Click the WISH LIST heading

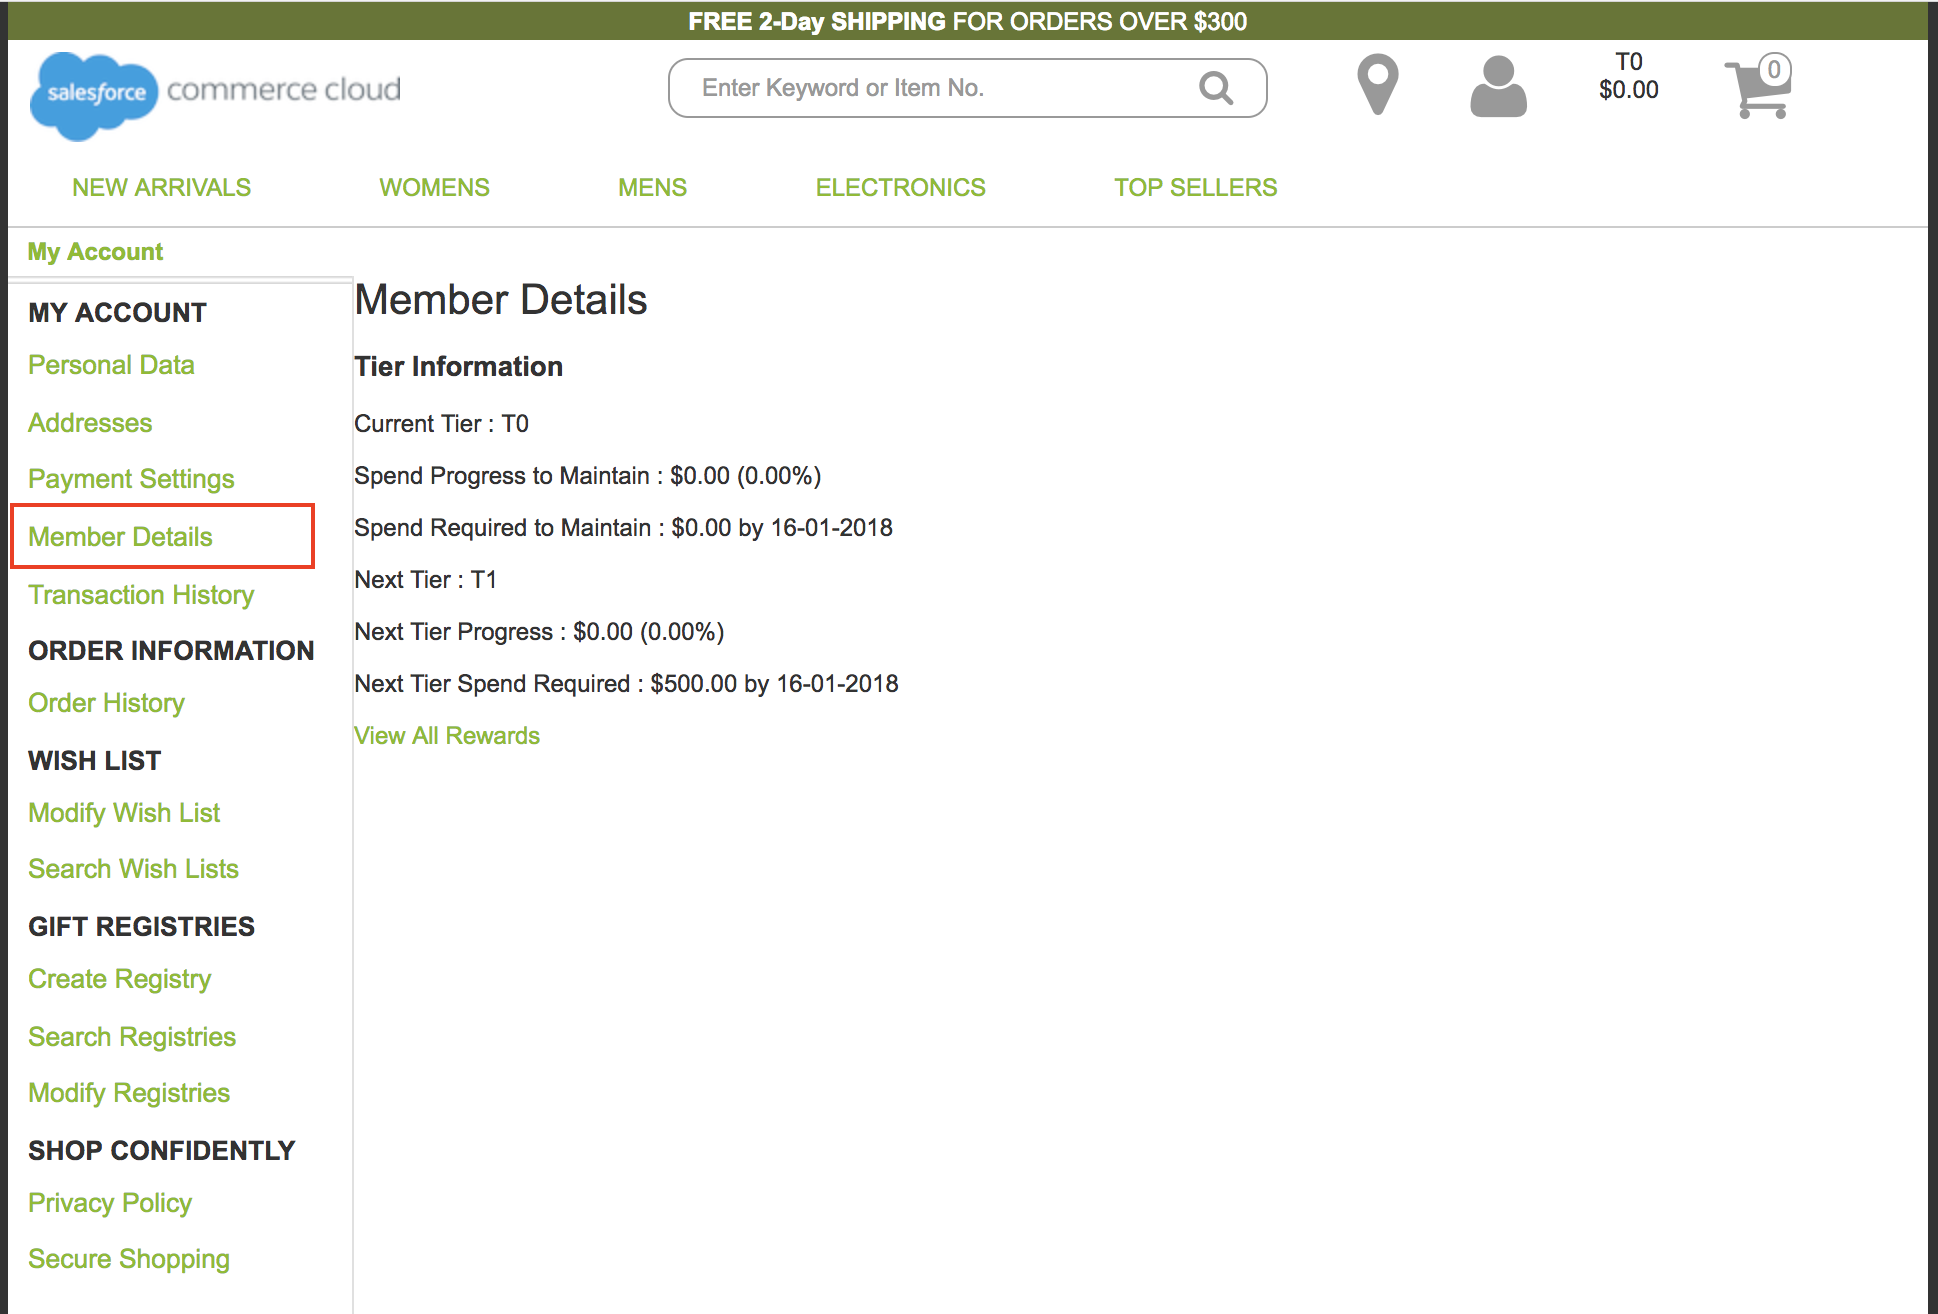(x=94, y=761)
